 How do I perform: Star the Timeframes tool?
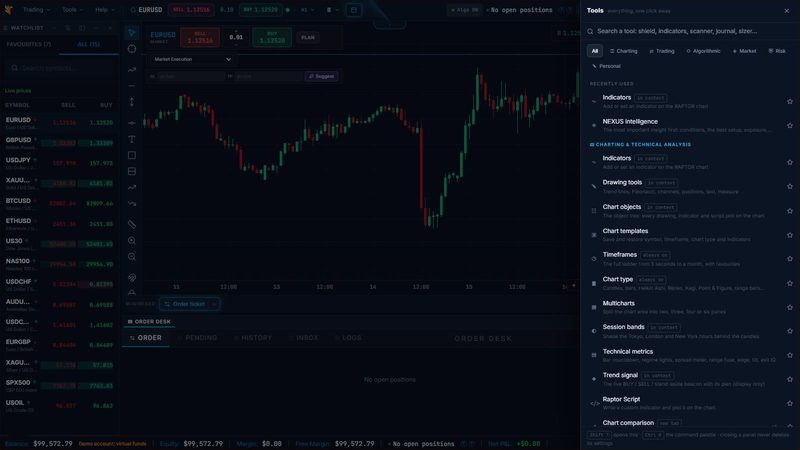click(x=790, y=259)
